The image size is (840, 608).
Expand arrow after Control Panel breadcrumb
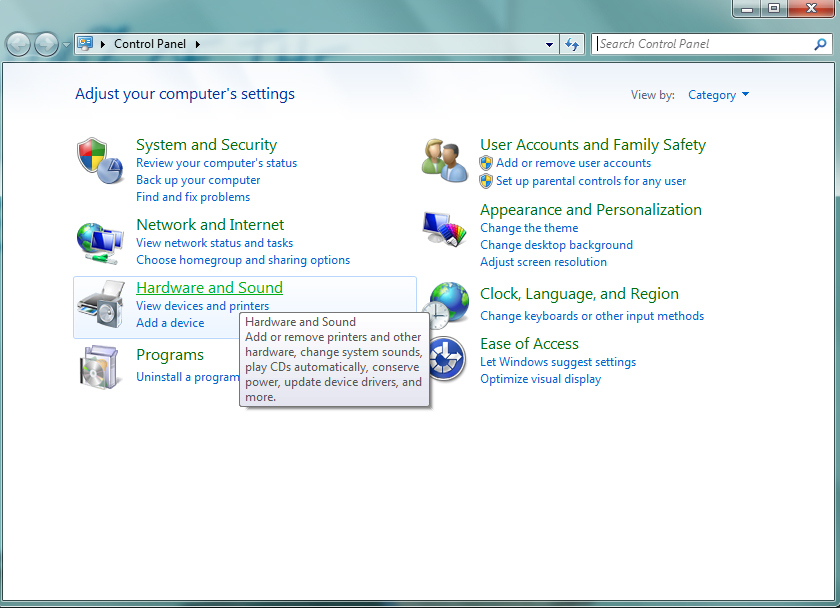[198, 44]
